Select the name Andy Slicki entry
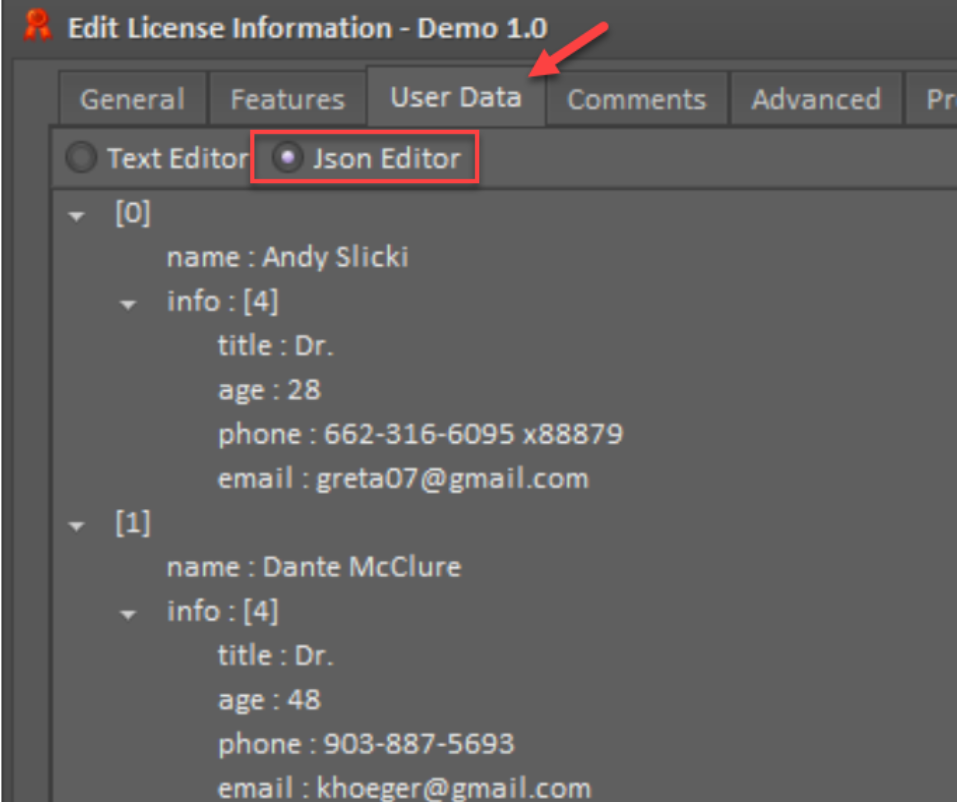Viewport: 957px width, 802px height. [x=287, y=257]
